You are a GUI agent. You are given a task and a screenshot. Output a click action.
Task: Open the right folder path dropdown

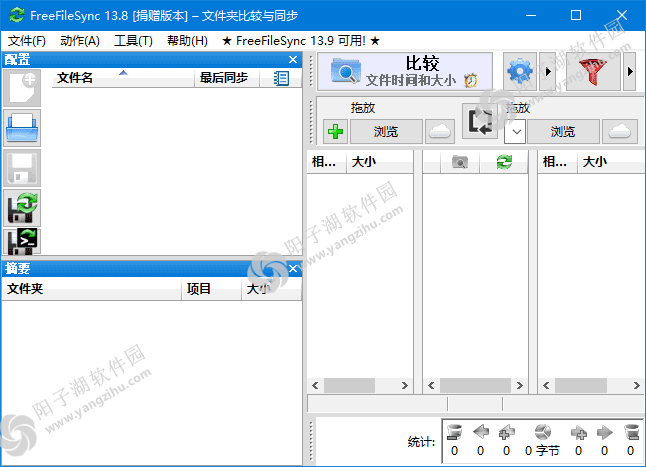click(x=515, y=132)
